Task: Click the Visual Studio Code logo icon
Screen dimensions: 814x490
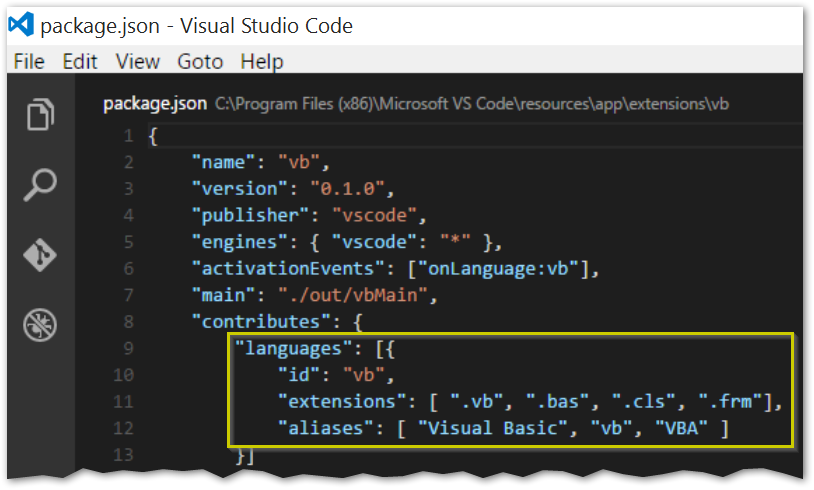Action: click(x=21, y=24)
